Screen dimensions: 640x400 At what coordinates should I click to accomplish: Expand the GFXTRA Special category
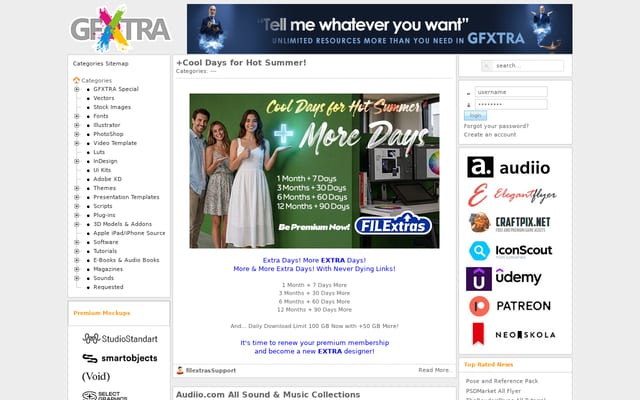77,89
